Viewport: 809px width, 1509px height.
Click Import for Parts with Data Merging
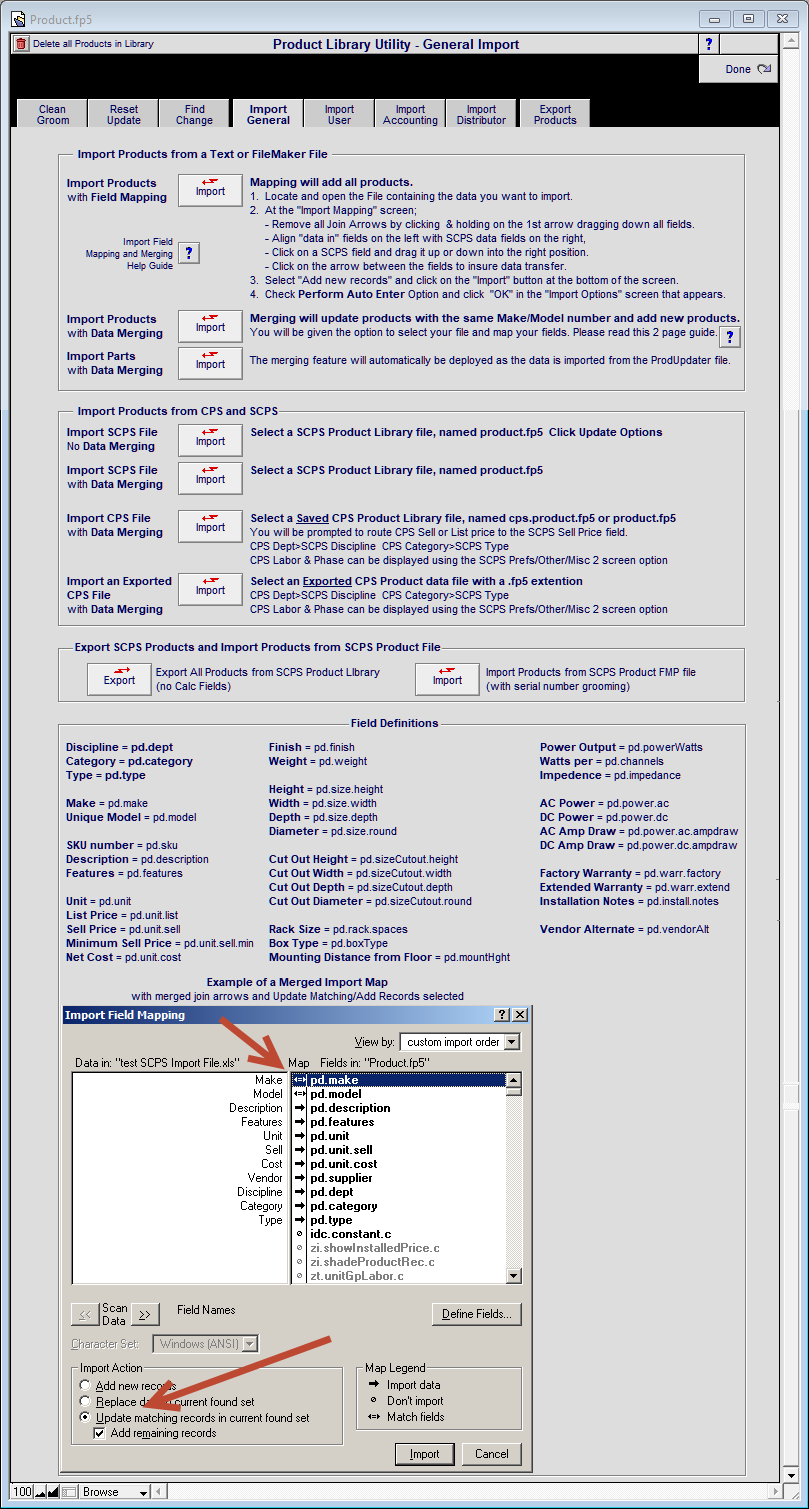tap(210, 363)
